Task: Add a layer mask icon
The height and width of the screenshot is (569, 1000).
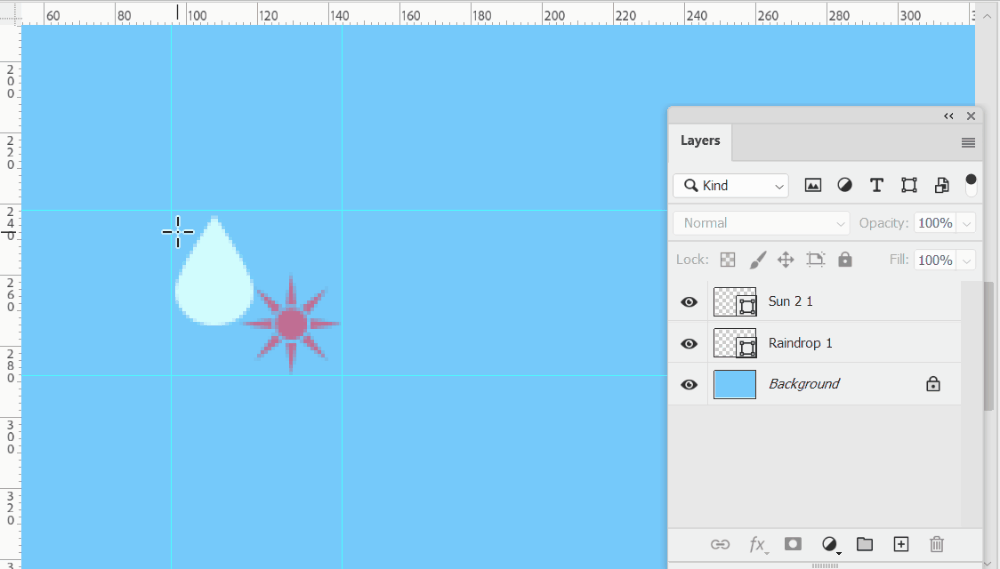Action: (793, 543)
